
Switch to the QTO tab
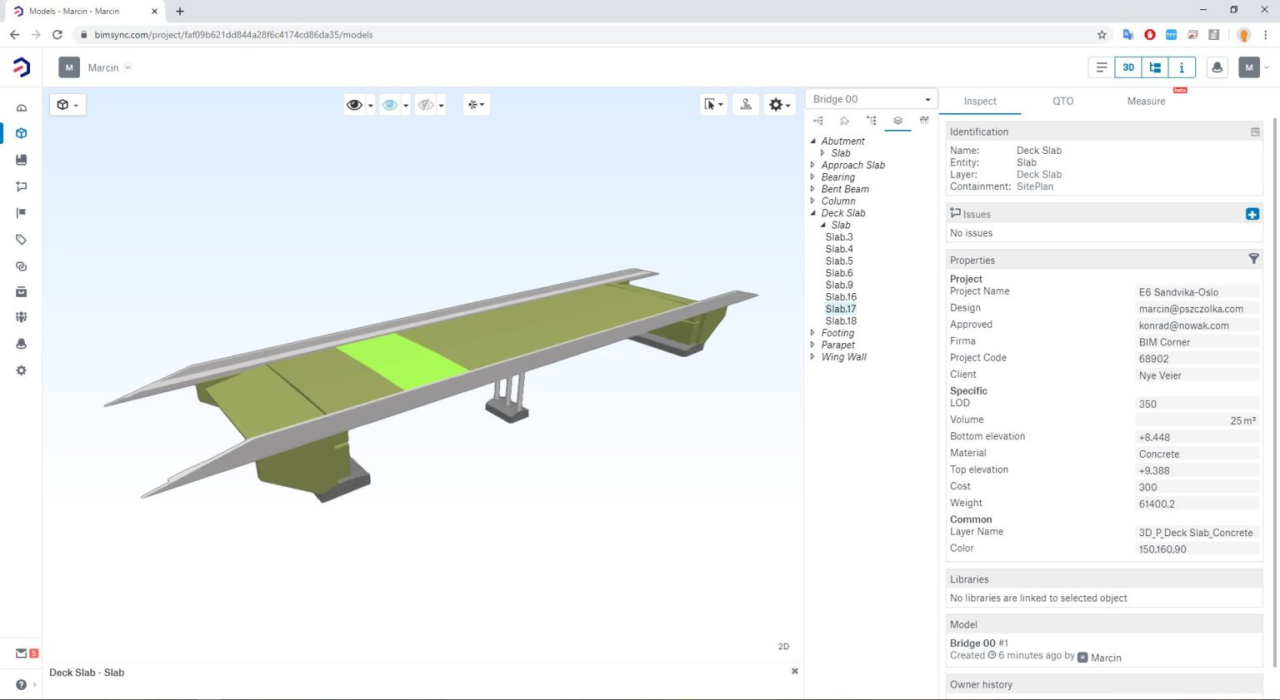point(1062,101)
